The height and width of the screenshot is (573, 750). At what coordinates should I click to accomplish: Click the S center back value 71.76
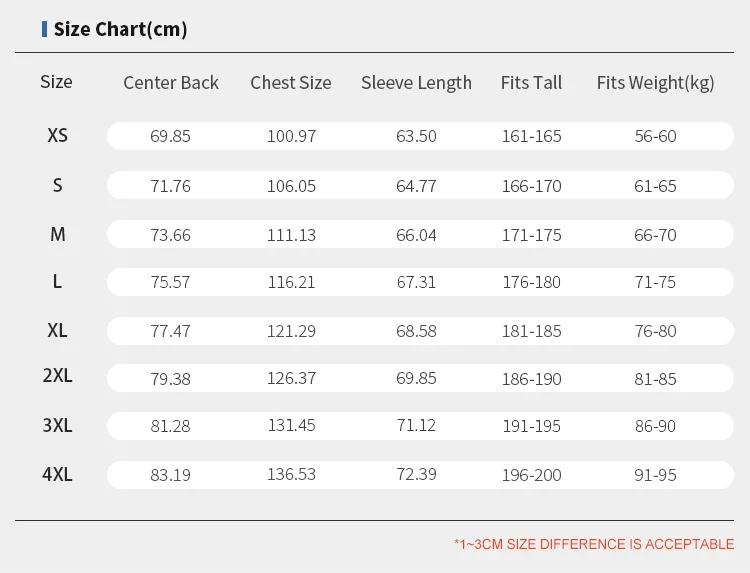[x=170, y=186]
